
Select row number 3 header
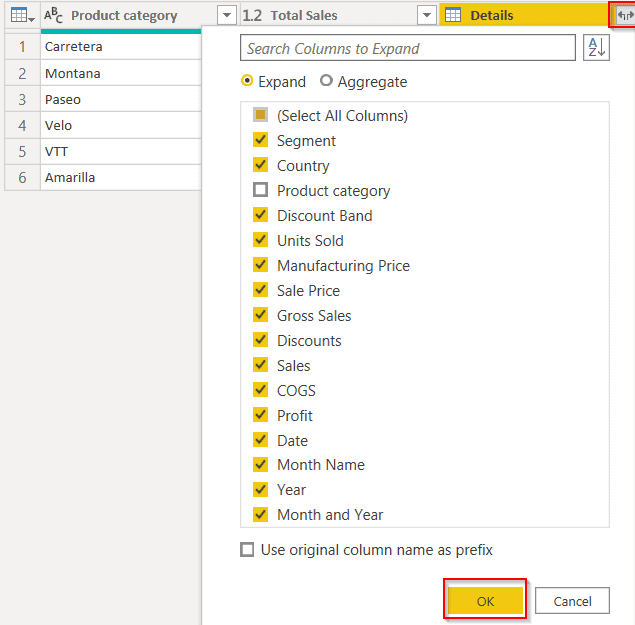click(22, 99)
